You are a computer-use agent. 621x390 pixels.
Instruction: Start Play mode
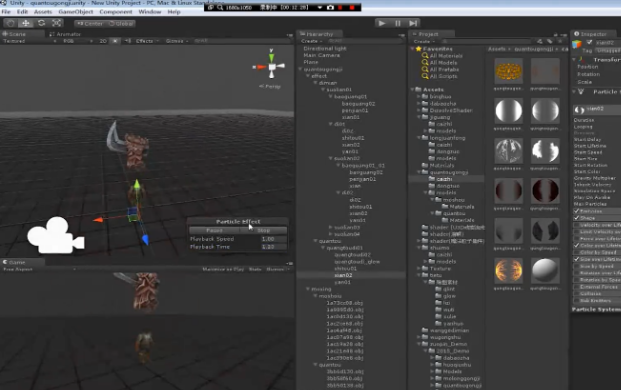coord(382,23)
